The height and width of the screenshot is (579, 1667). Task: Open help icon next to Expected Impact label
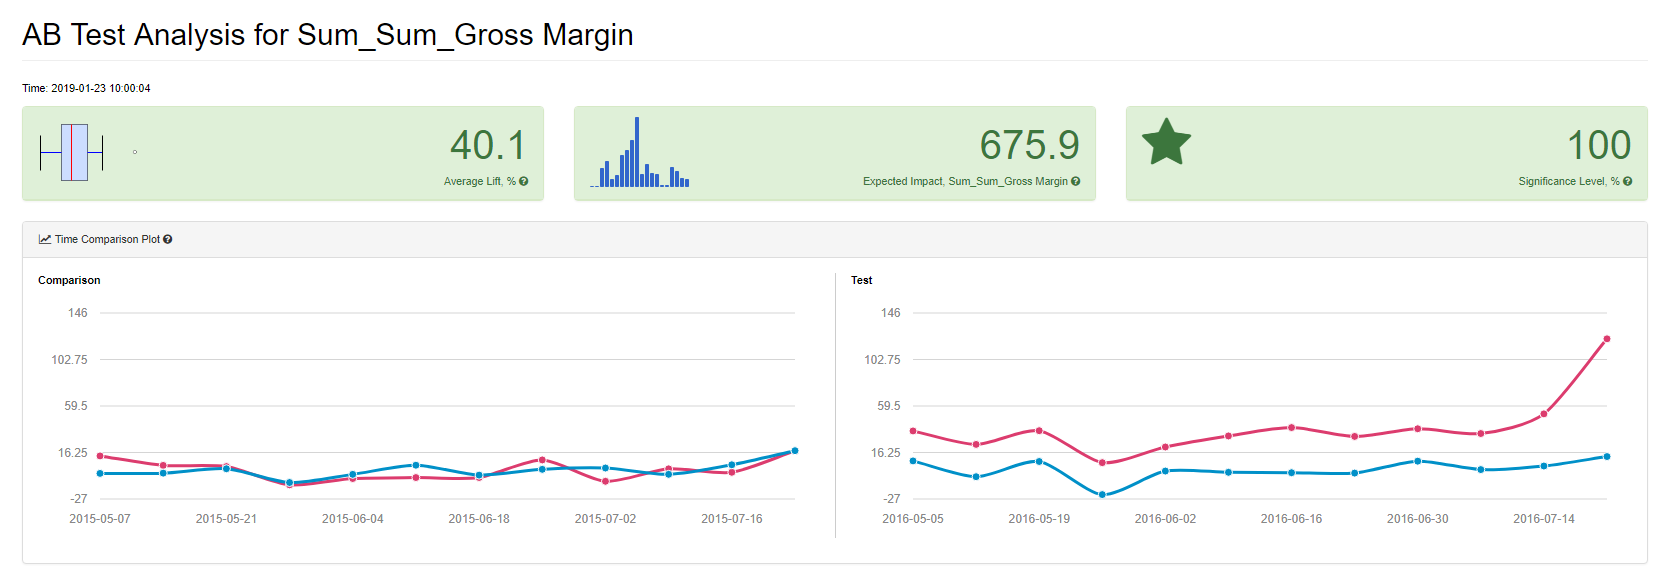pos(1076,181)
